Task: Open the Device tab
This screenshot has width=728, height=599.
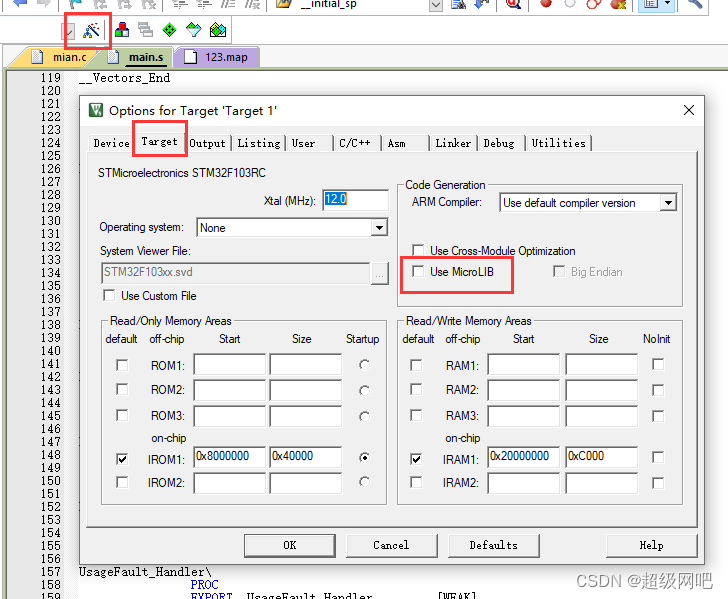Action: click(x=111, y=143)
